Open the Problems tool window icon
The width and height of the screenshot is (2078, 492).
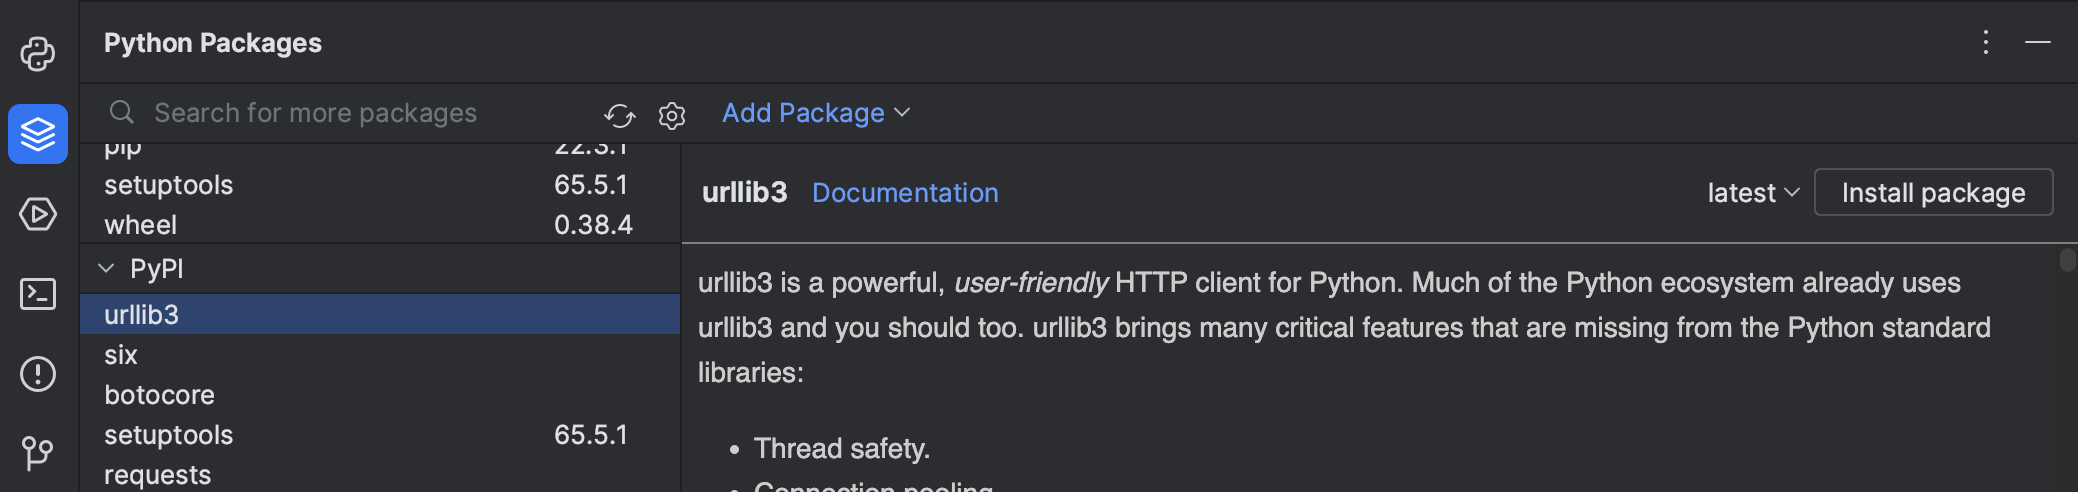38,374
